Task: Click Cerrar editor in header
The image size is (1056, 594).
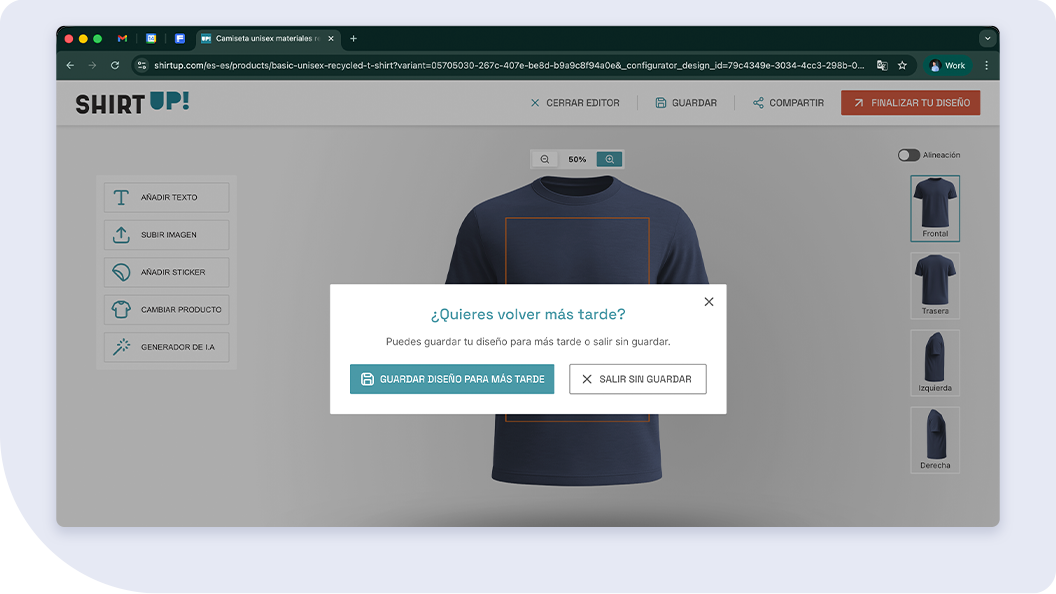Action: click(575, 103)
